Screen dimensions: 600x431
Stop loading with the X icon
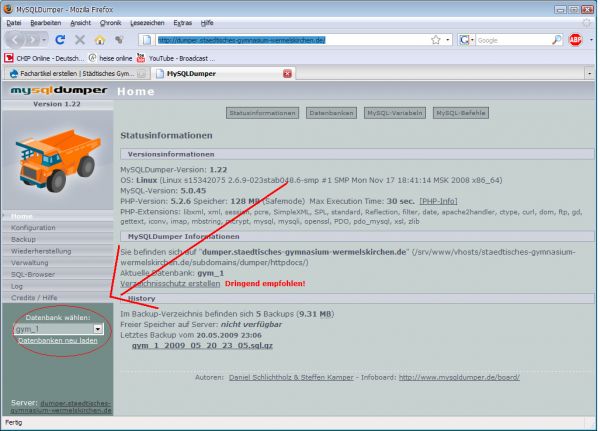(x=80, y=39)
